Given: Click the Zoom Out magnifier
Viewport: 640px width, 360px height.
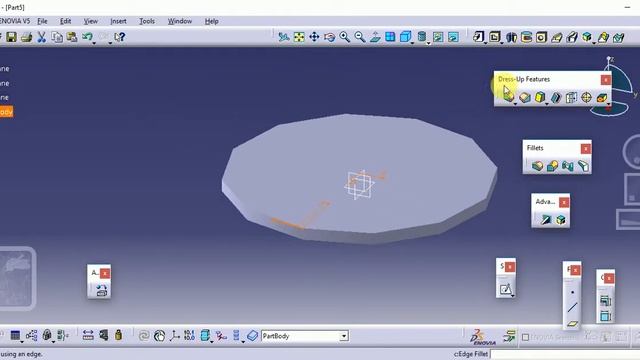Looking at the screenshot, I should (360, 37).
